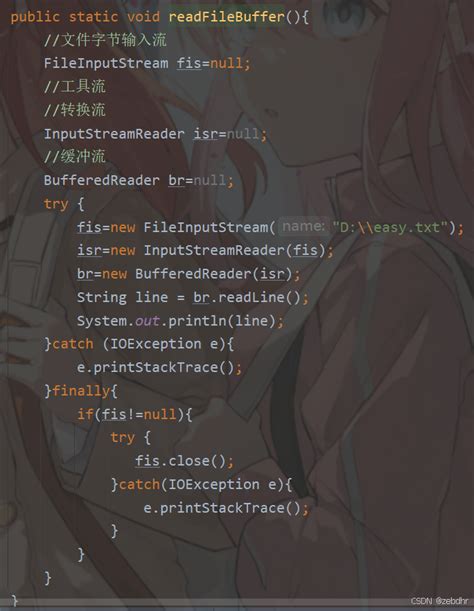Click the 'name:' parameter hint in FileInputStream
The height and width of the screenshot is (611, 474).
pyautogui.click(x=304, y=226)
